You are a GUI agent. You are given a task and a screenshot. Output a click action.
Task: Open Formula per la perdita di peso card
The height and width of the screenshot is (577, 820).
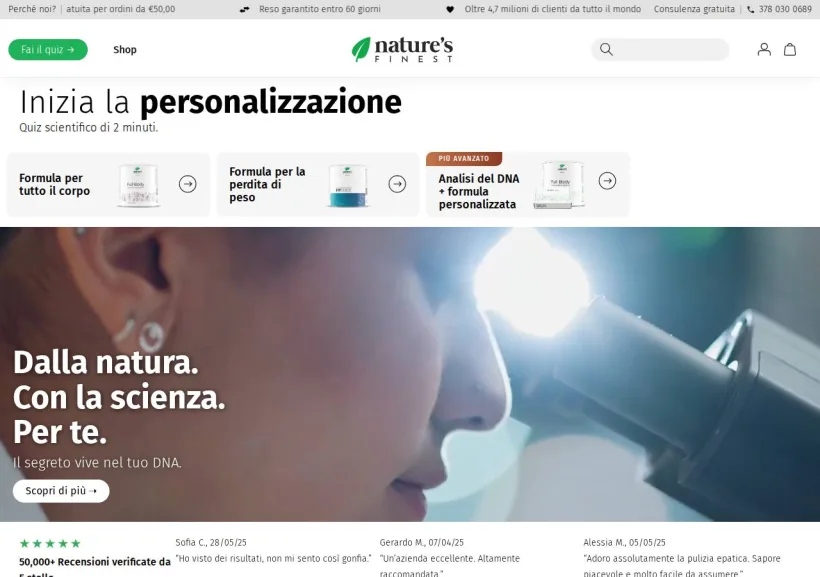[x=318, y=184]
